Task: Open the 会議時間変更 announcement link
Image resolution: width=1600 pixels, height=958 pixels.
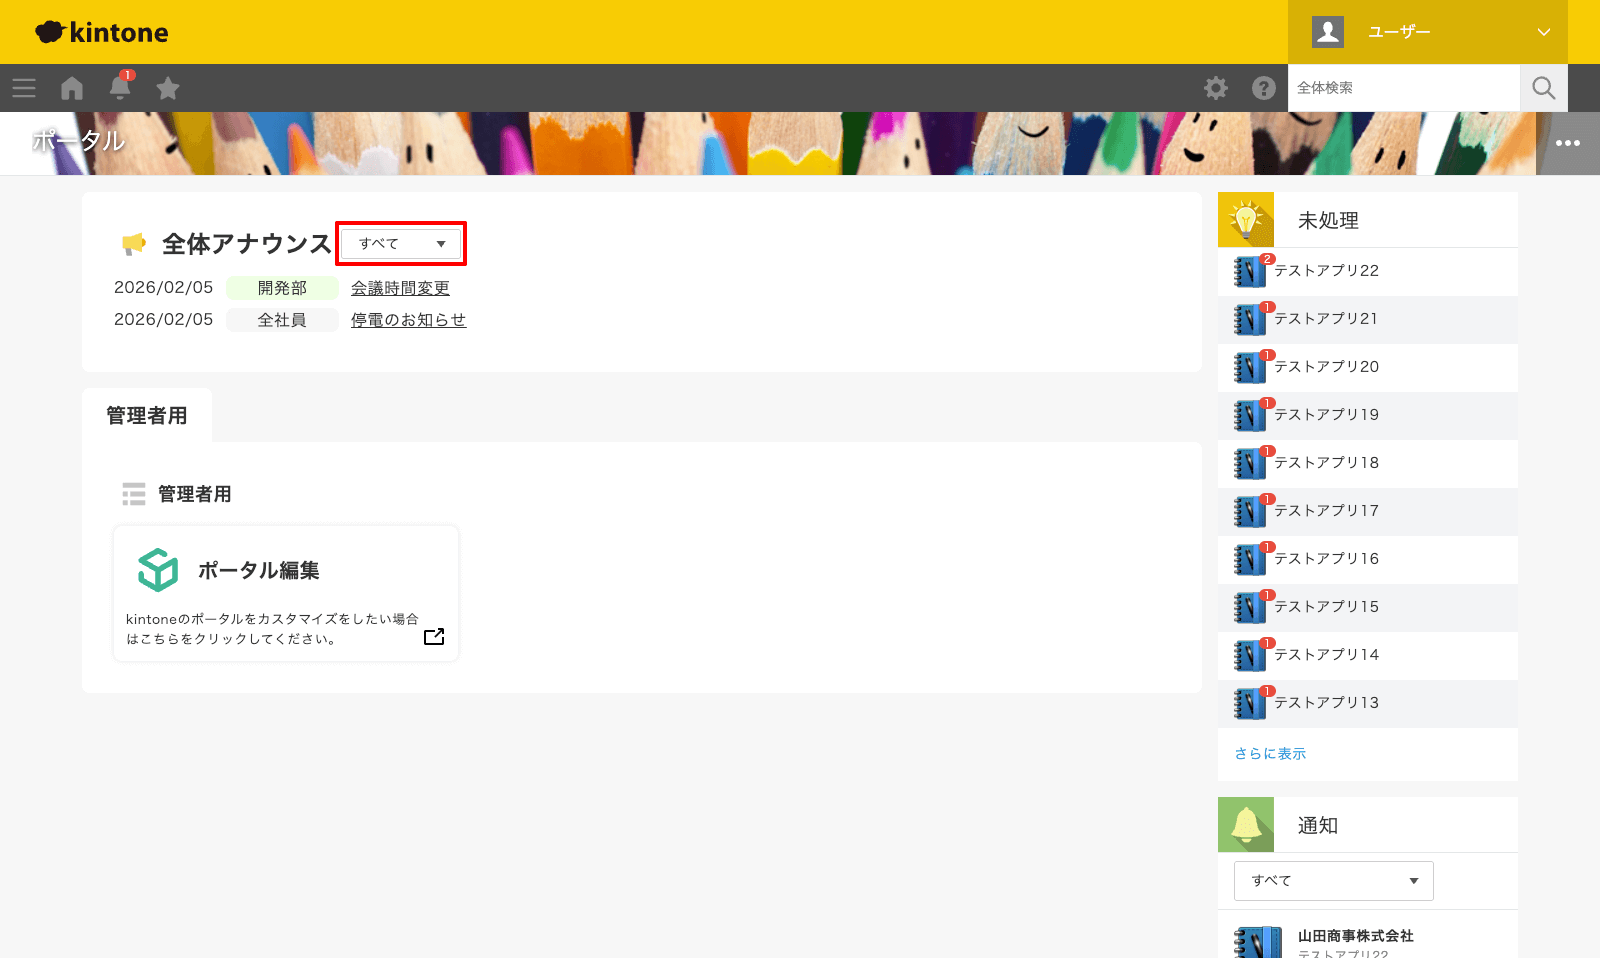Action: (x=400, y=288)
